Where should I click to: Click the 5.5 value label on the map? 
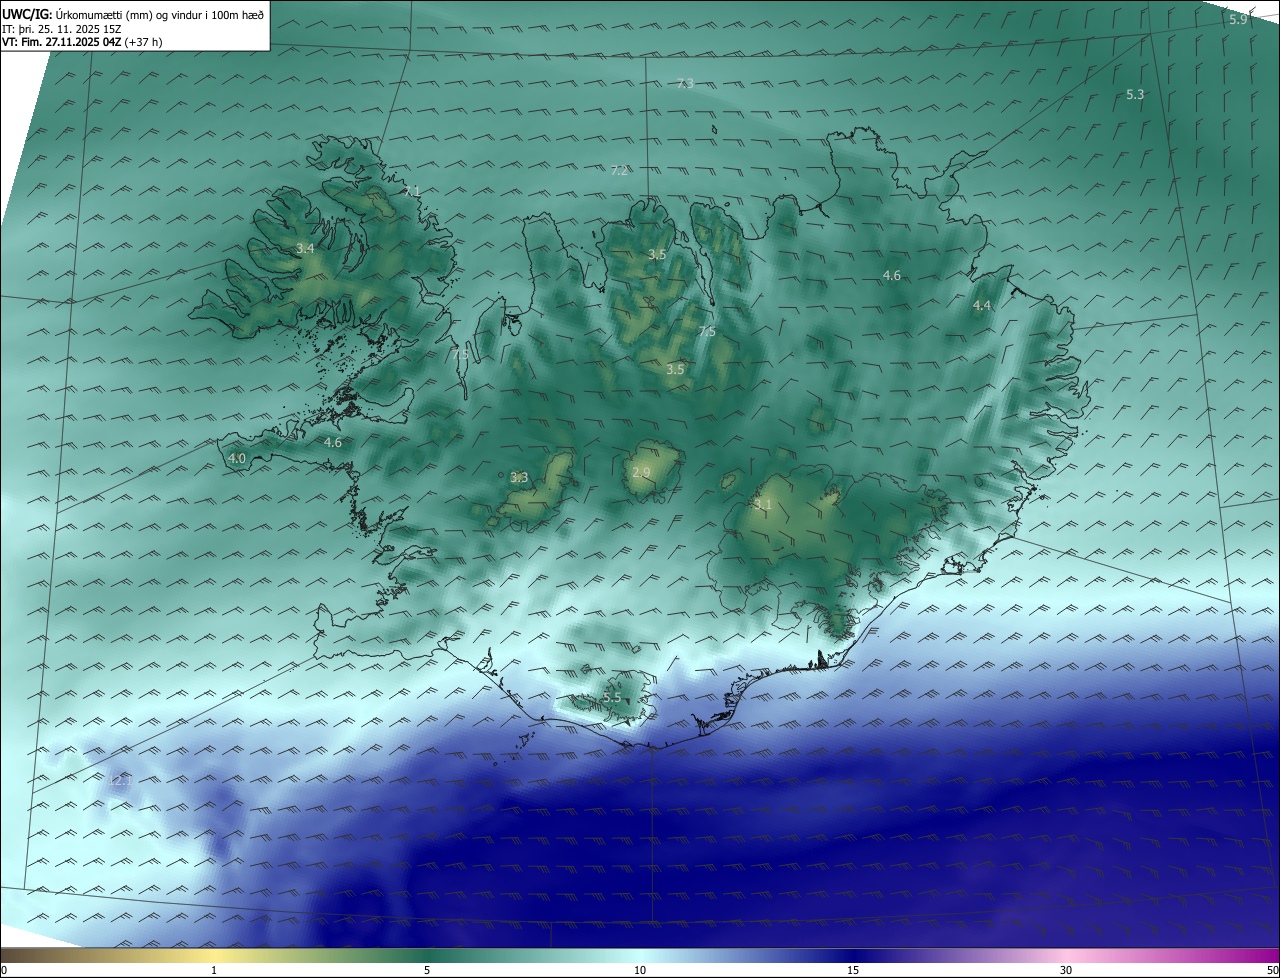(612, 697)
